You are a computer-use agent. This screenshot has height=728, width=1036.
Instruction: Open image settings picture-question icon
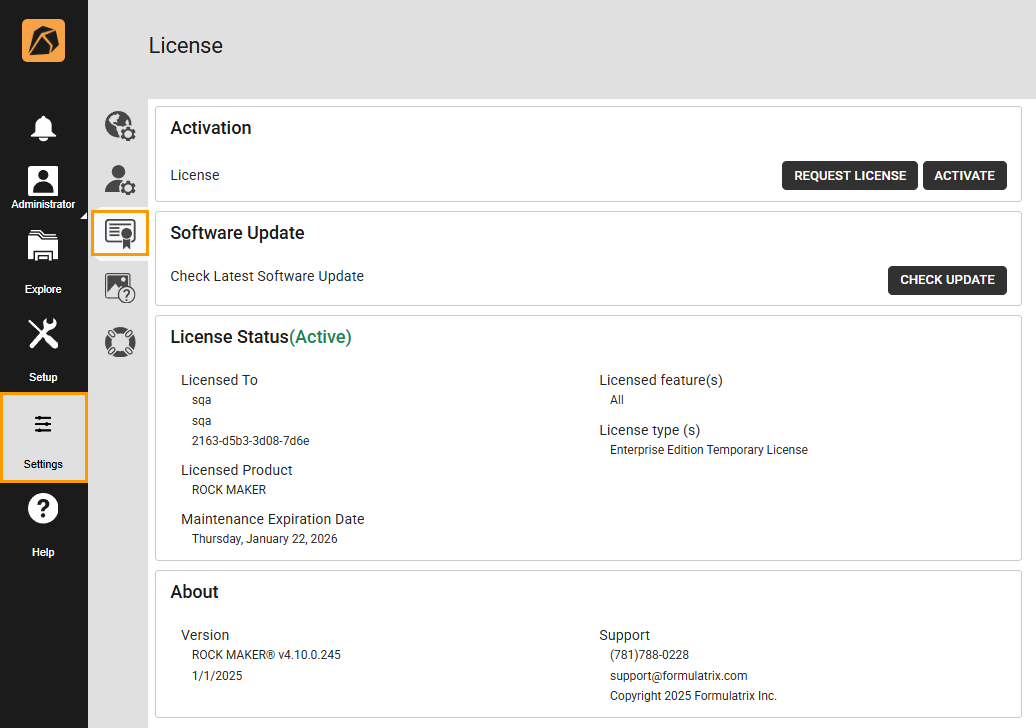[120, 289]
